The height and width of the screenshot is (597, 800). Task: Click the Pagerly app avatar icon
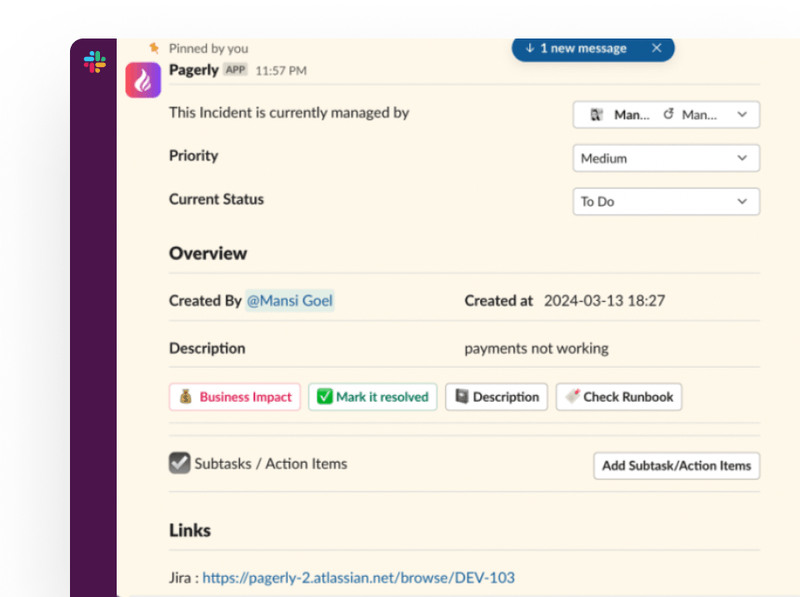(x=142, y=79)
